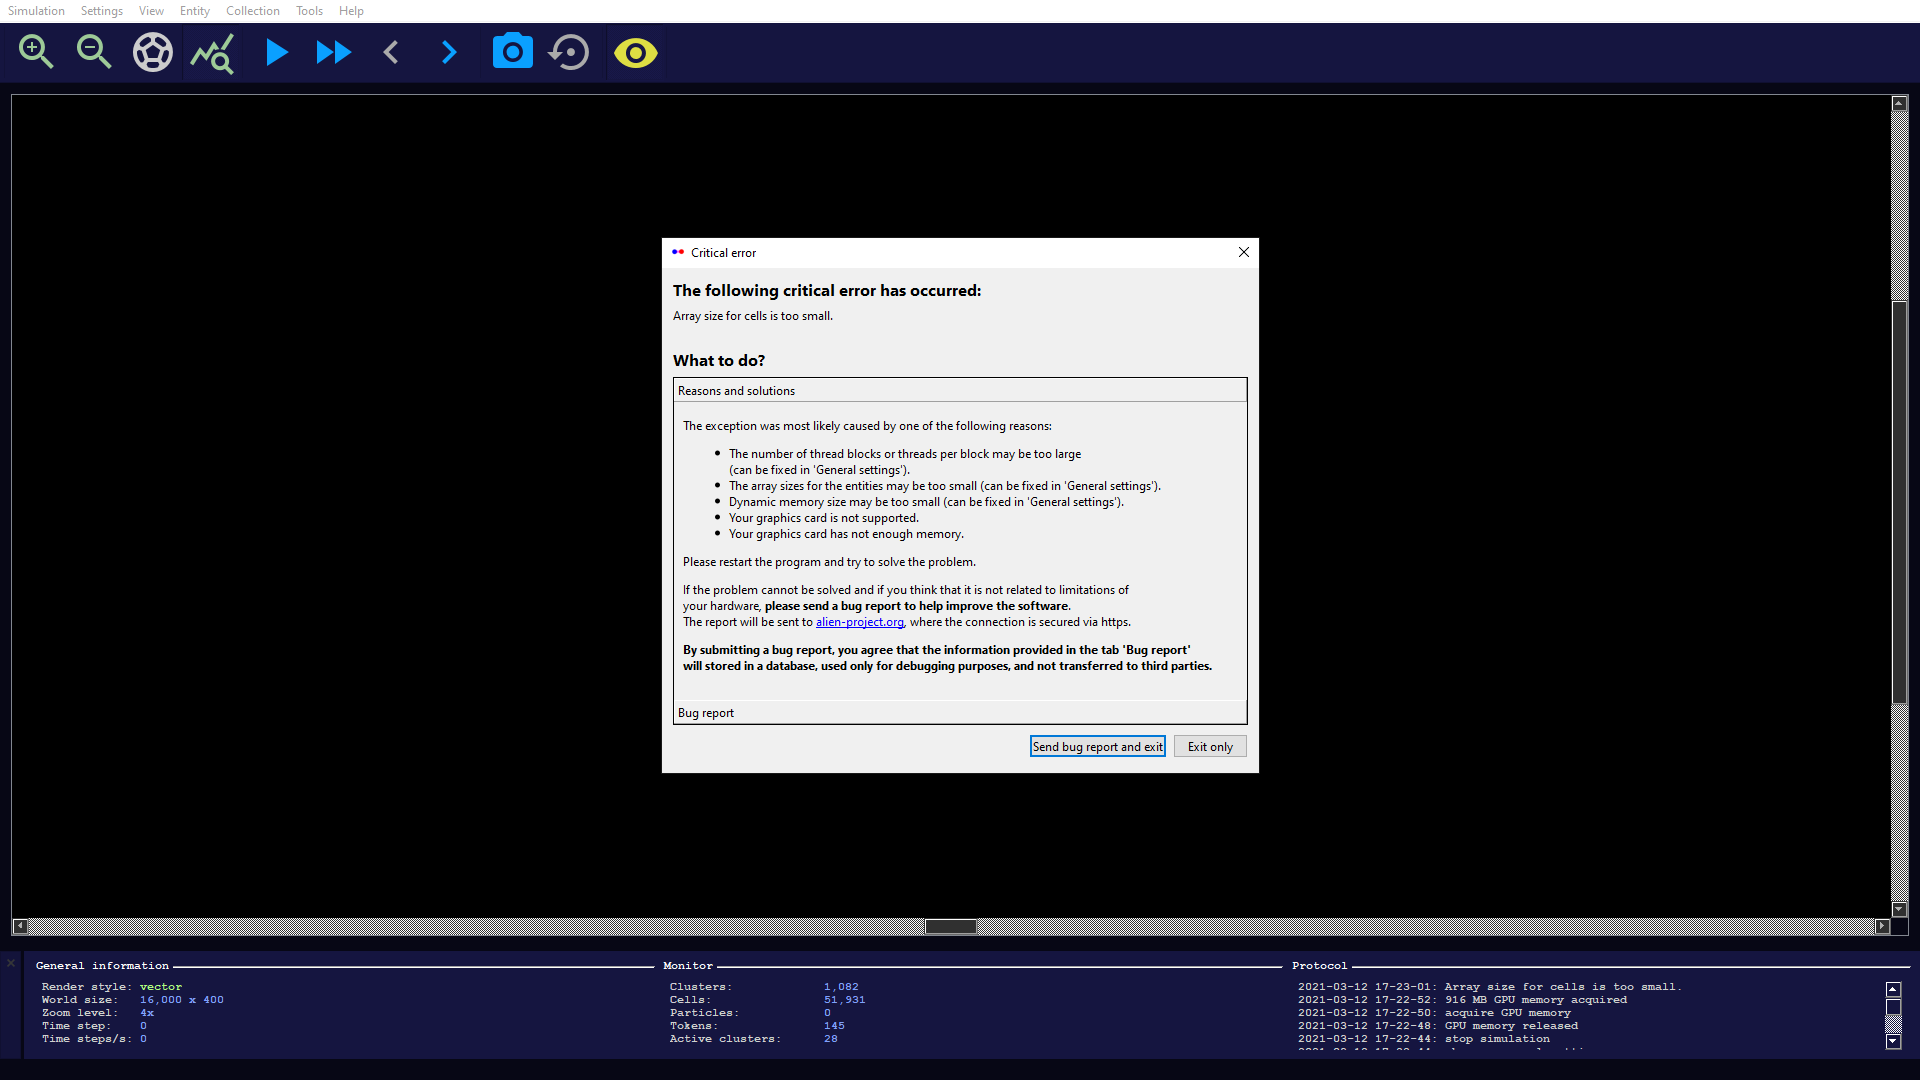Toggle the yellow eye display icon

pyautogui.click(x=635, y=52)
